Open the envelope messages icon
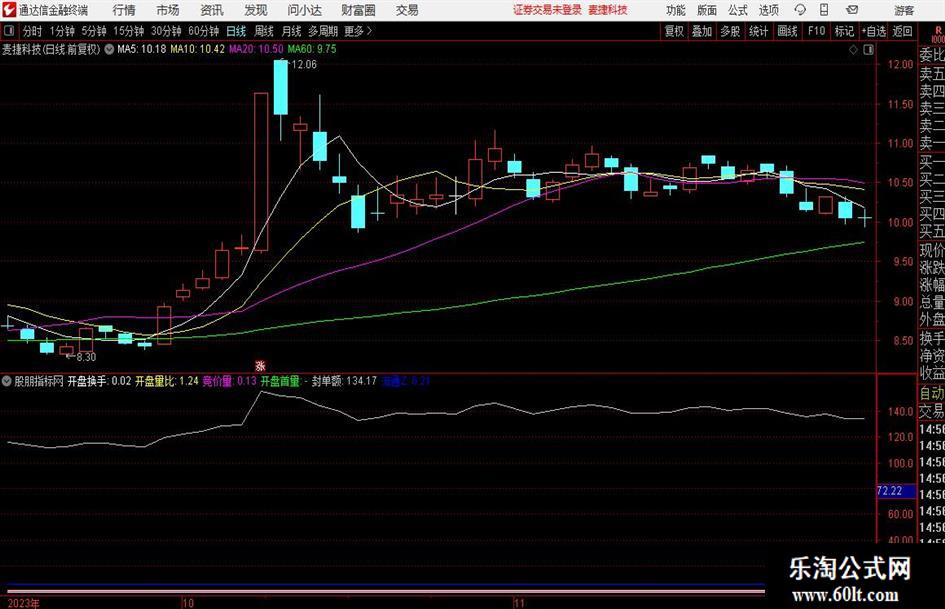This screenshot has width=945, height=609. tap(852, 10)
